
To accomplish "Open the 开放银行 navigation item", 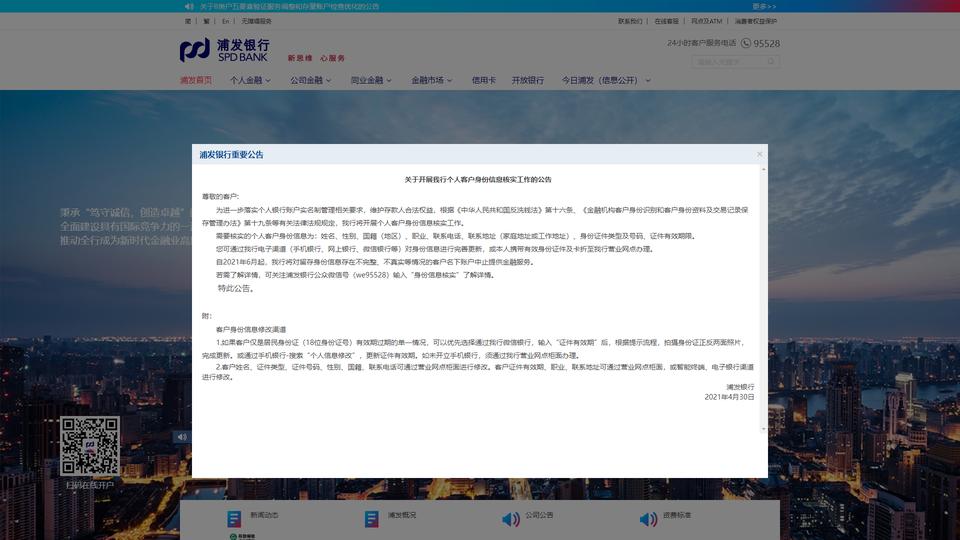I will pos(528,80).
